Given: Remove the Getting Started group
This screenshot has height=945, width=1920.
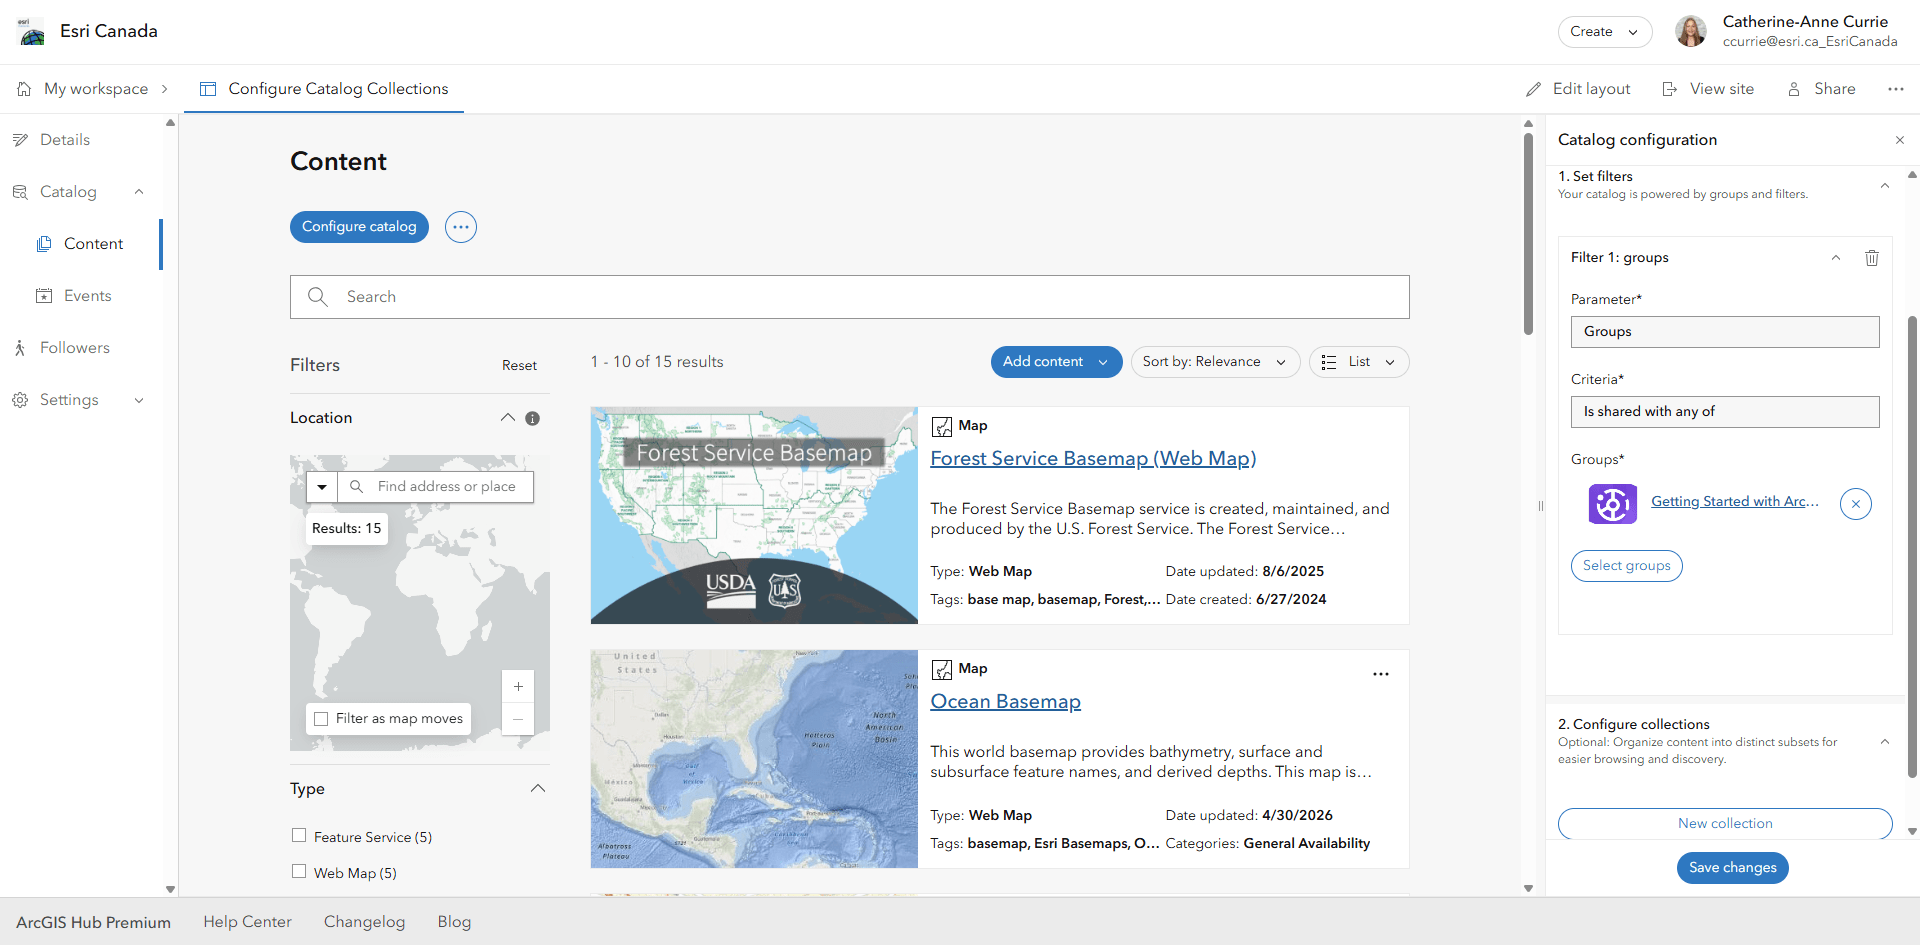Looking at the screenshot, I should (1856, 504).
